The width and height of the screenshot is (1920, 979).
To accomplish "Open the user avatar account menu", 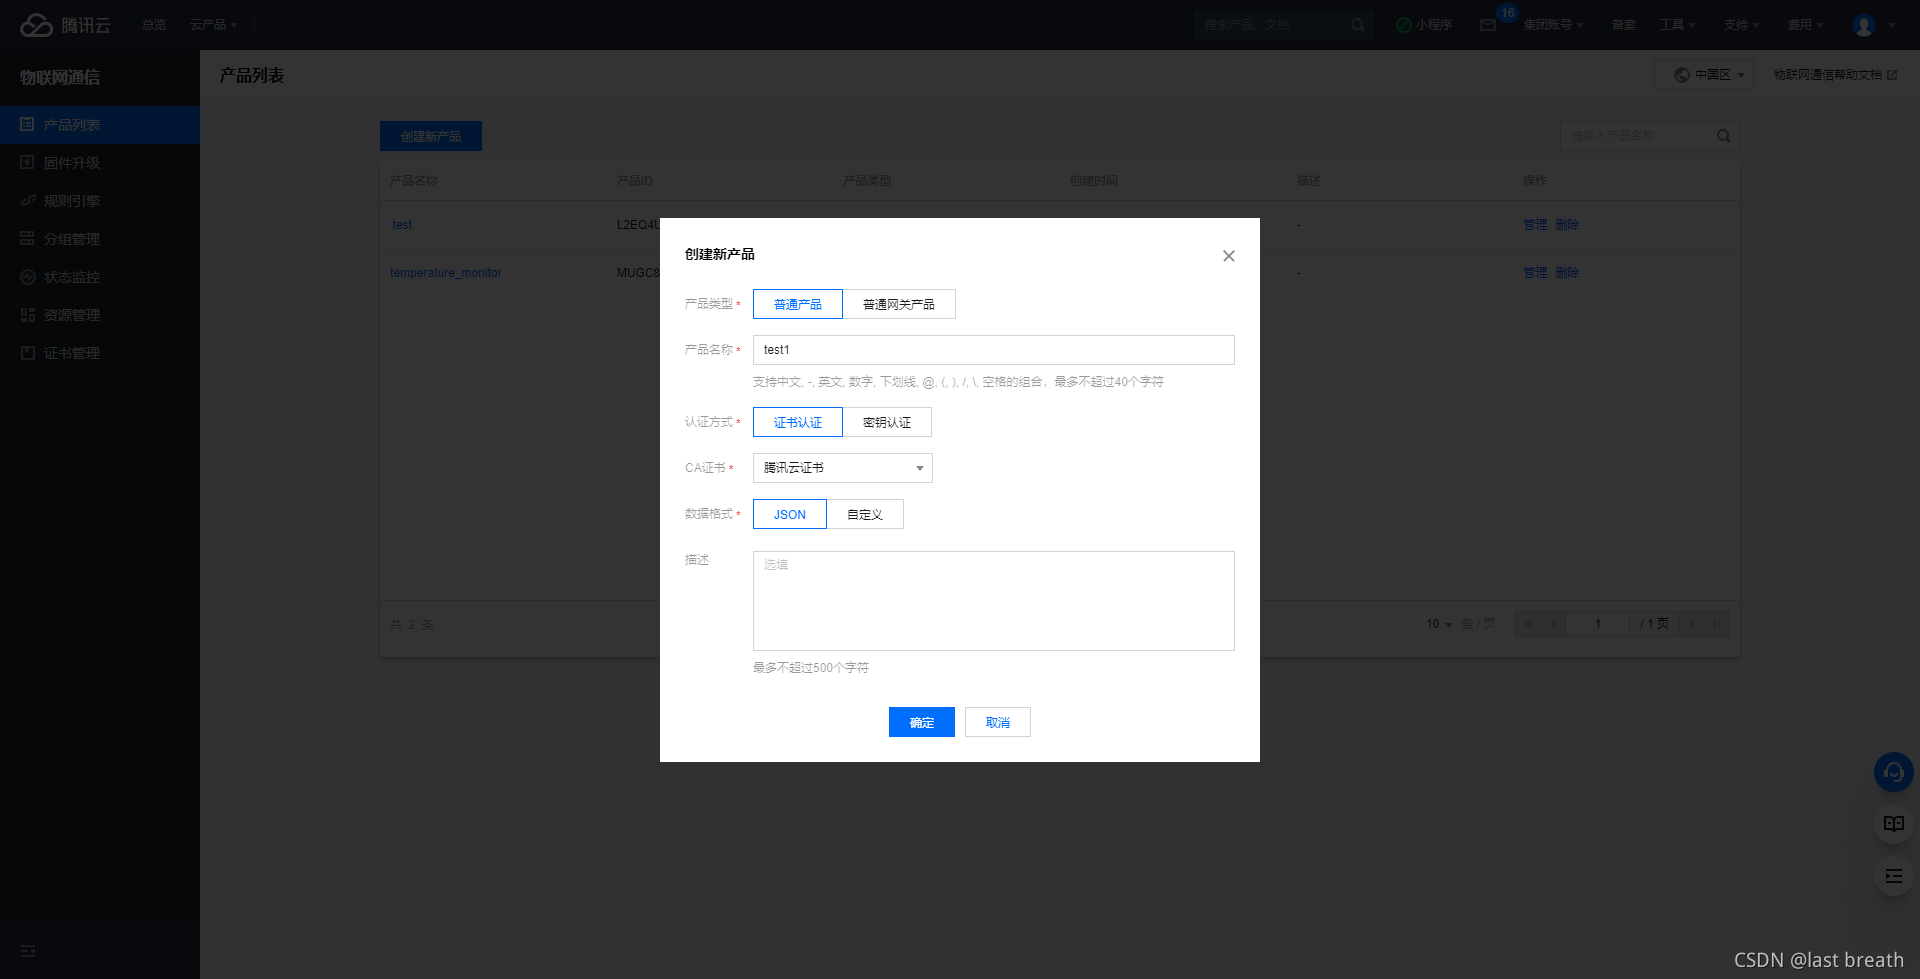I will (x=1873, y=25).
